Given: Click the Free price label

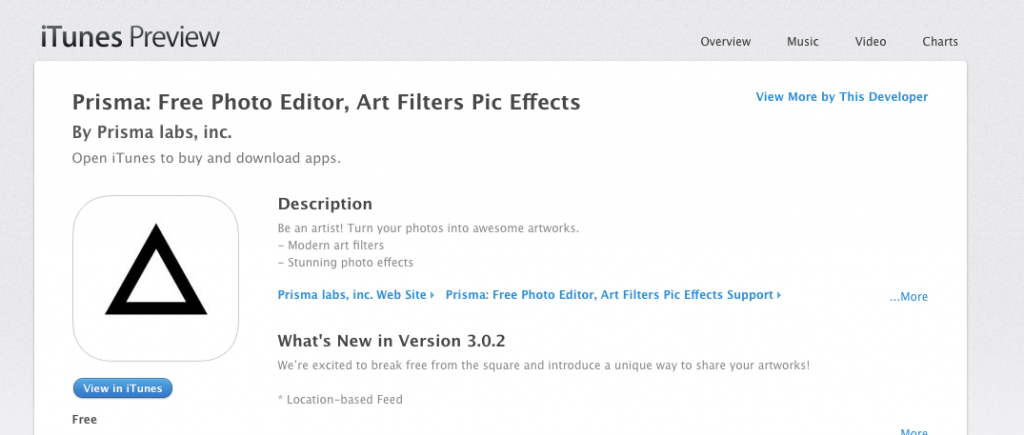Looking at the screenshot, I should 84,419.
